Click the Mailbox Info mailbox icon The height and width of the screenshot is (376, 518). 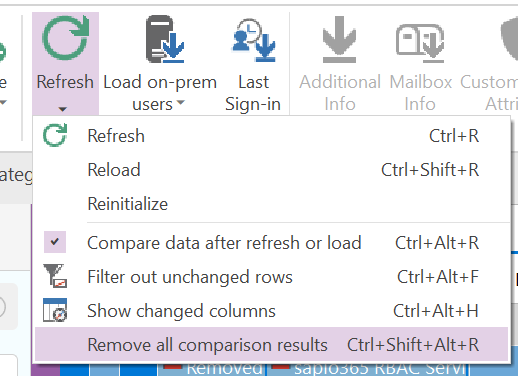(420, 43)
